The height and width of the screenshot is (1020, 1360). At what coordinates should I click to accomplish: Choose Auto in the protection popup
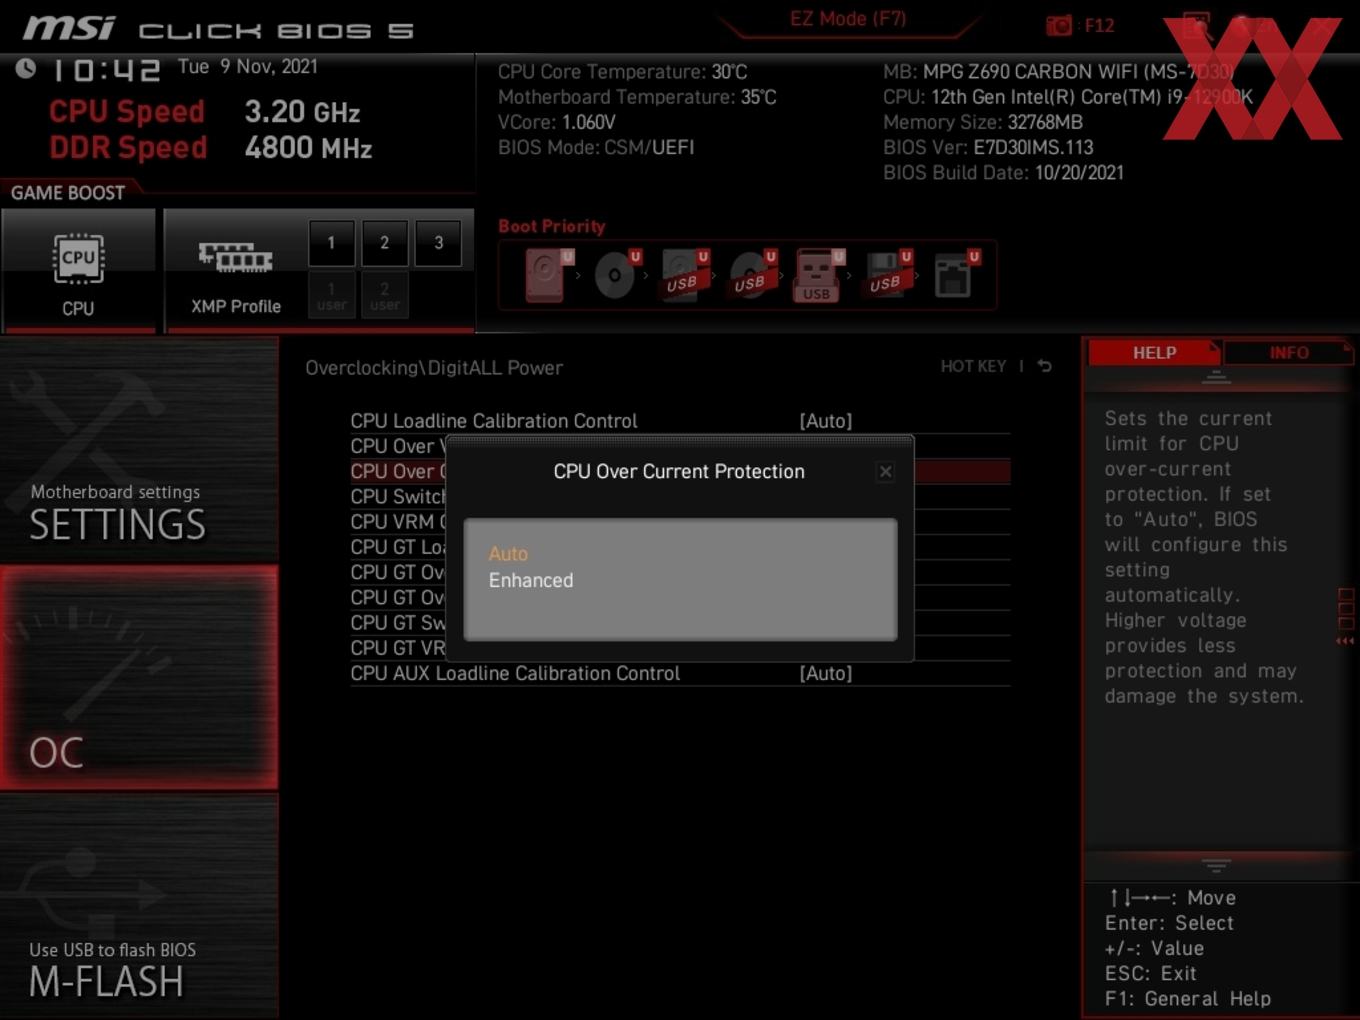pos(508,553)
